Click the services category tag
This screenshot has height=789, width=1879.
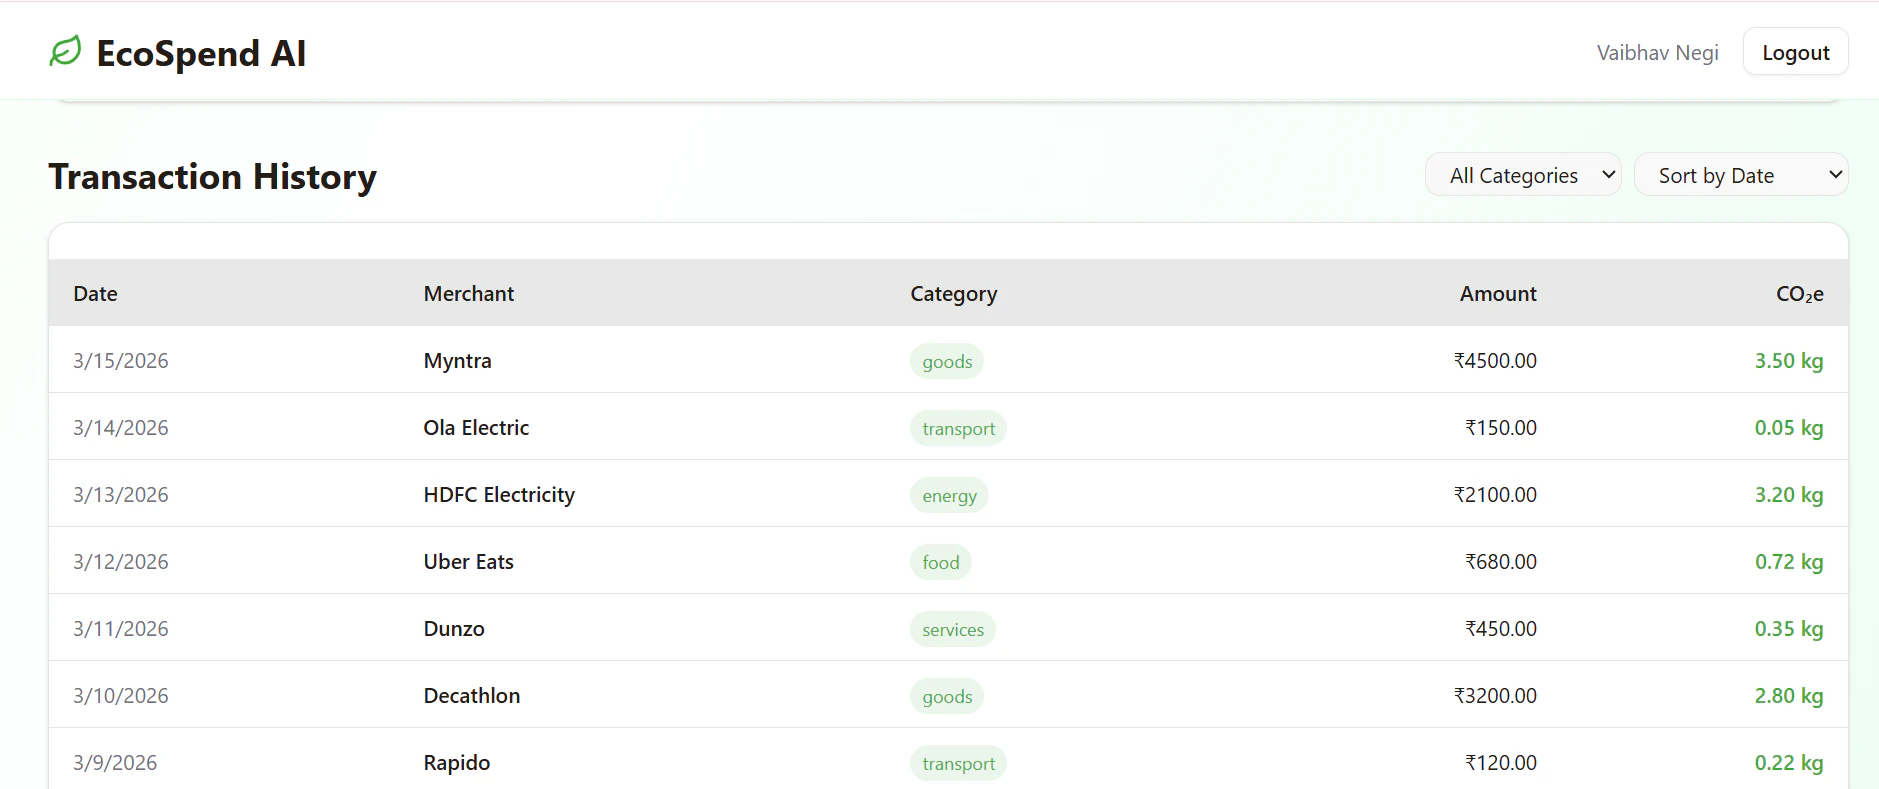coord(953,630)
